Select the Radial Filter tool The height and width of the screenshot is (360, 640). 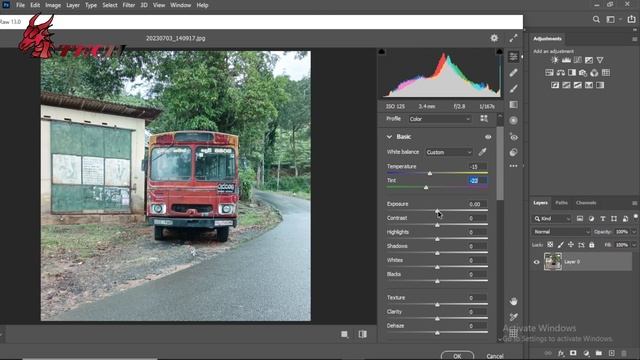click(x=513, y=120)
